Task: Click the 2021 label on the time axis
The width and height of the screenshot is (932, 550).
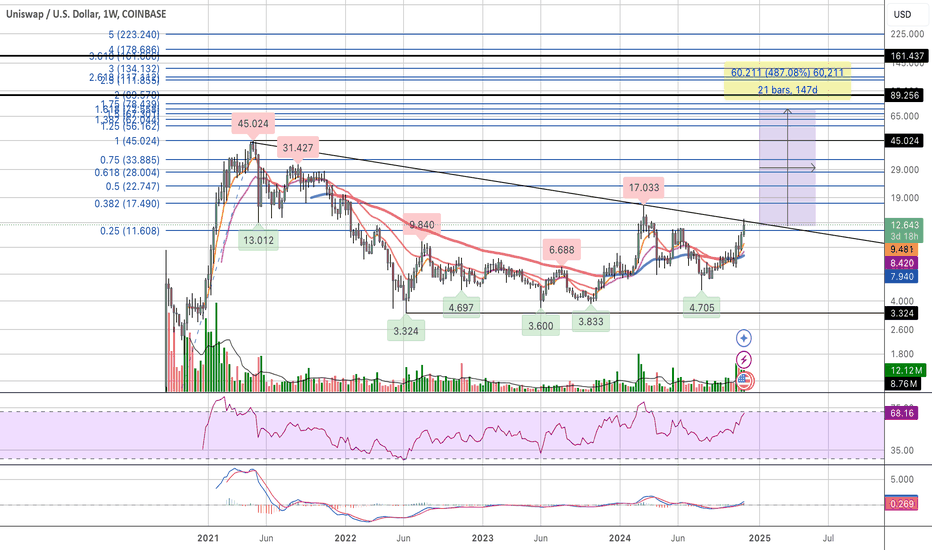Action: click(208, 538)
